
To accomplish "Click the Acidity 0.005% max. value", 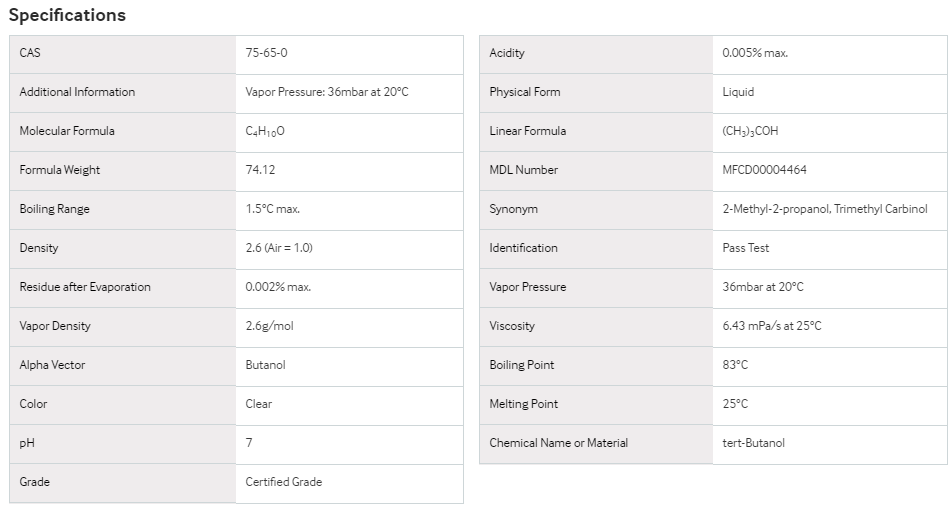I will click(x=755, y=53).
